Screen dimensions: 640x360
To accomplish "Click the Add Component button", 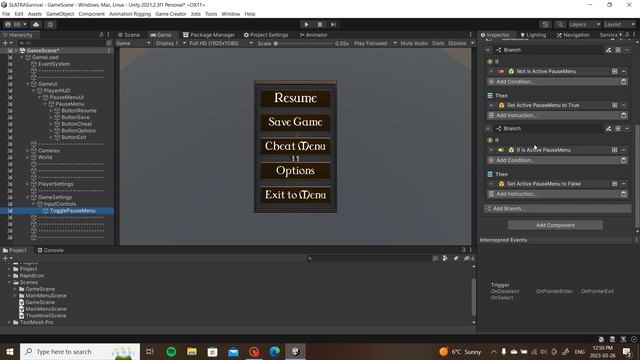I will point(555,225).
